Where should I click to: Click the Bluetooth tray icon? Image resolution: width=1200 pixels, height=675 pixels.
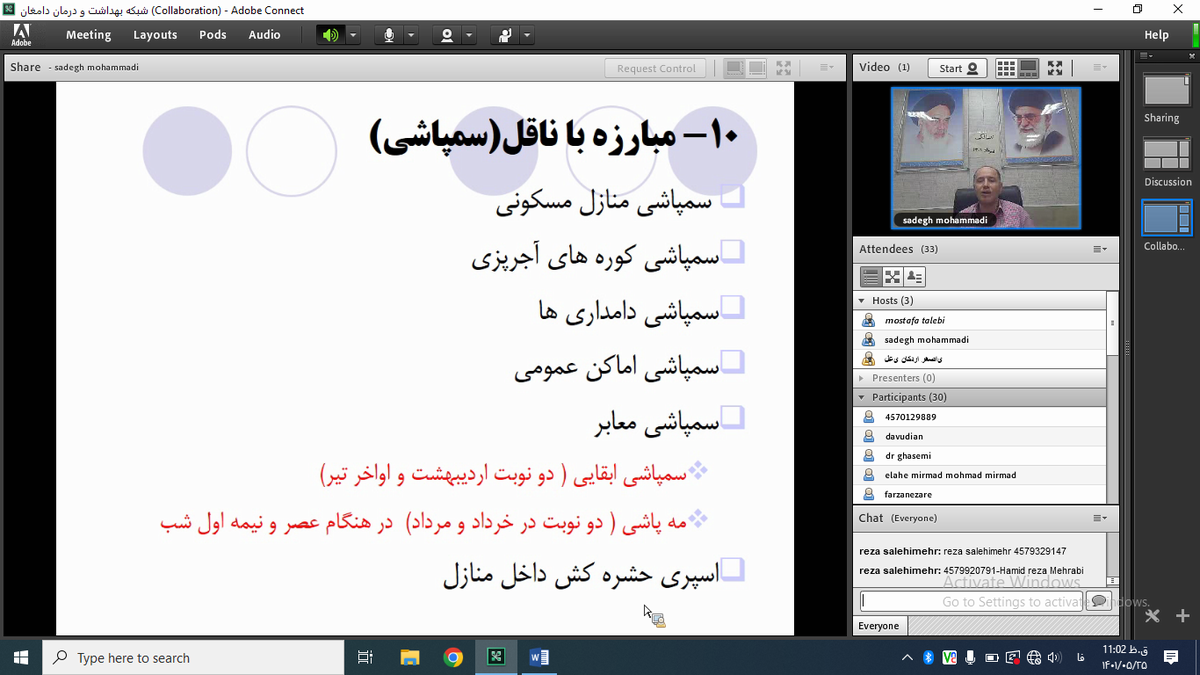coord(929,657)
